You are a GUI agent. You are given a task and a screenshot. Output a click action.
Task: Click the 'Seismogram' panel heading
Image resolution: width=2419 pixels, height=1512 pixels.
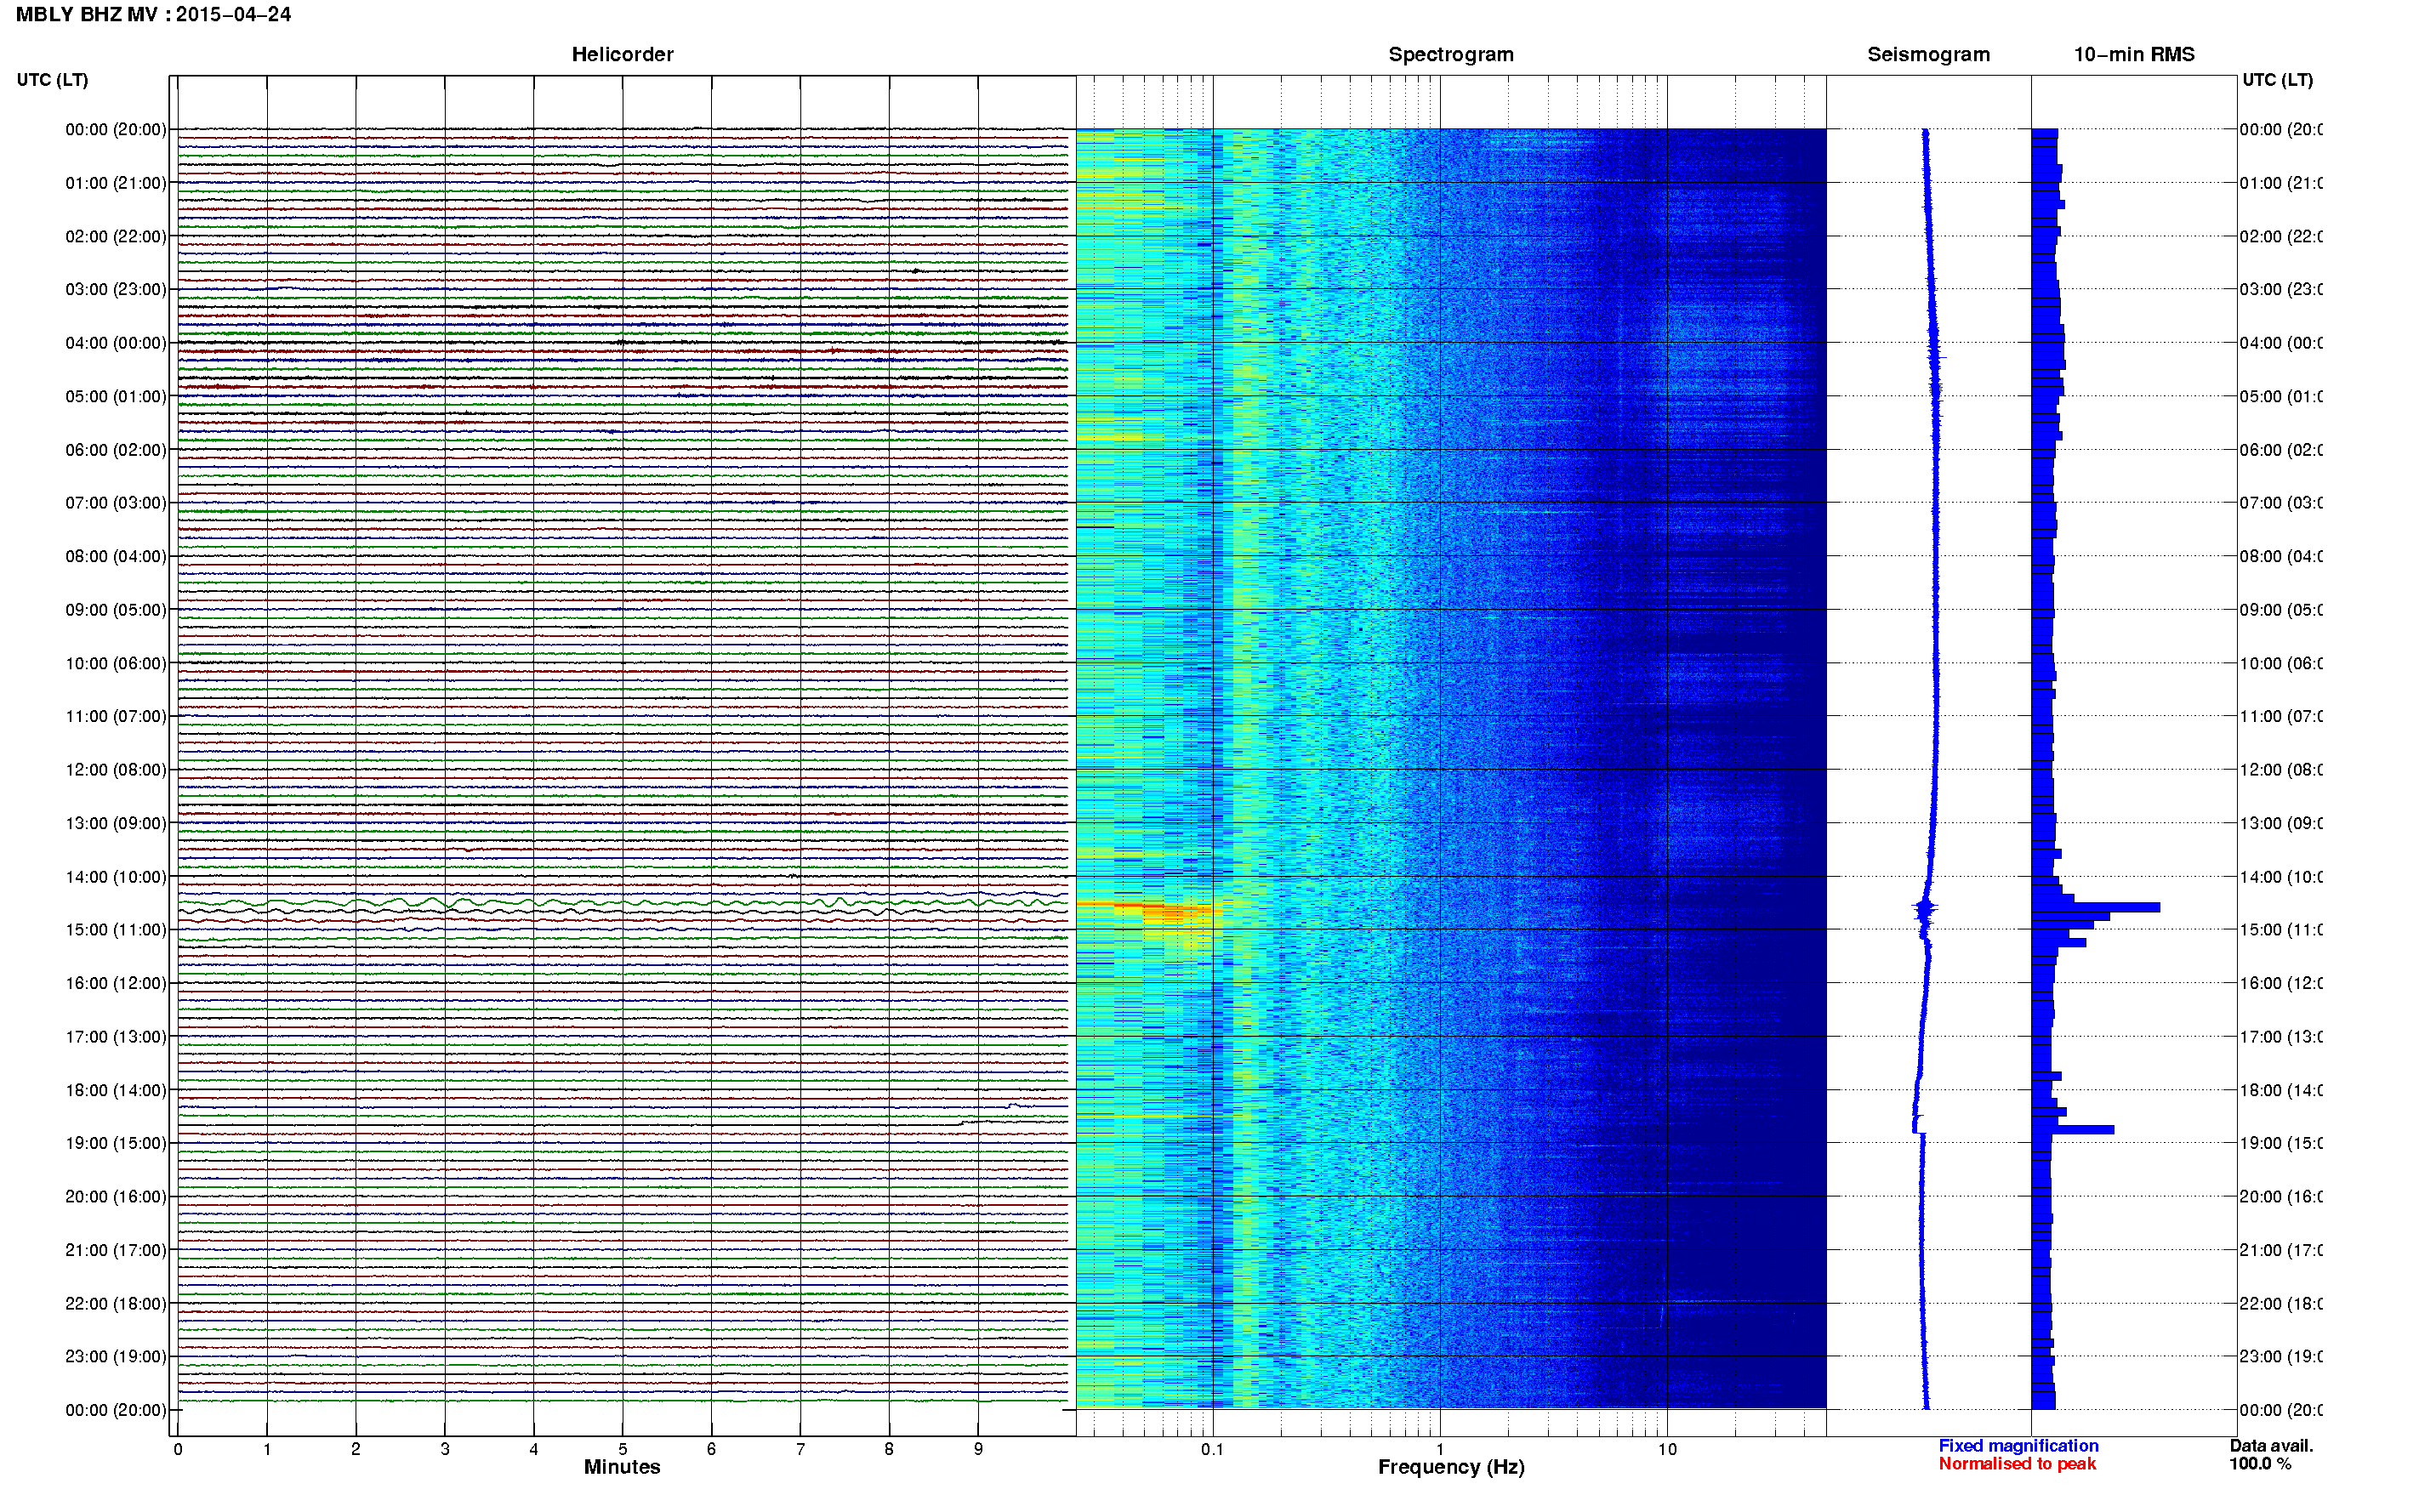[1928, 55]
